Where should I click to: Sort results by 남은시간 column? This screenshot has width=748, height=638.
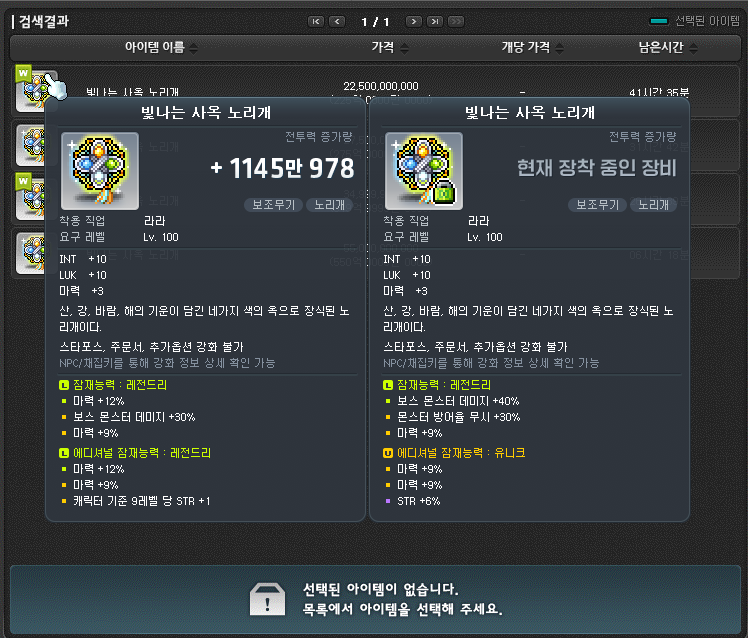pyautogui.click(x=693, y=48)
